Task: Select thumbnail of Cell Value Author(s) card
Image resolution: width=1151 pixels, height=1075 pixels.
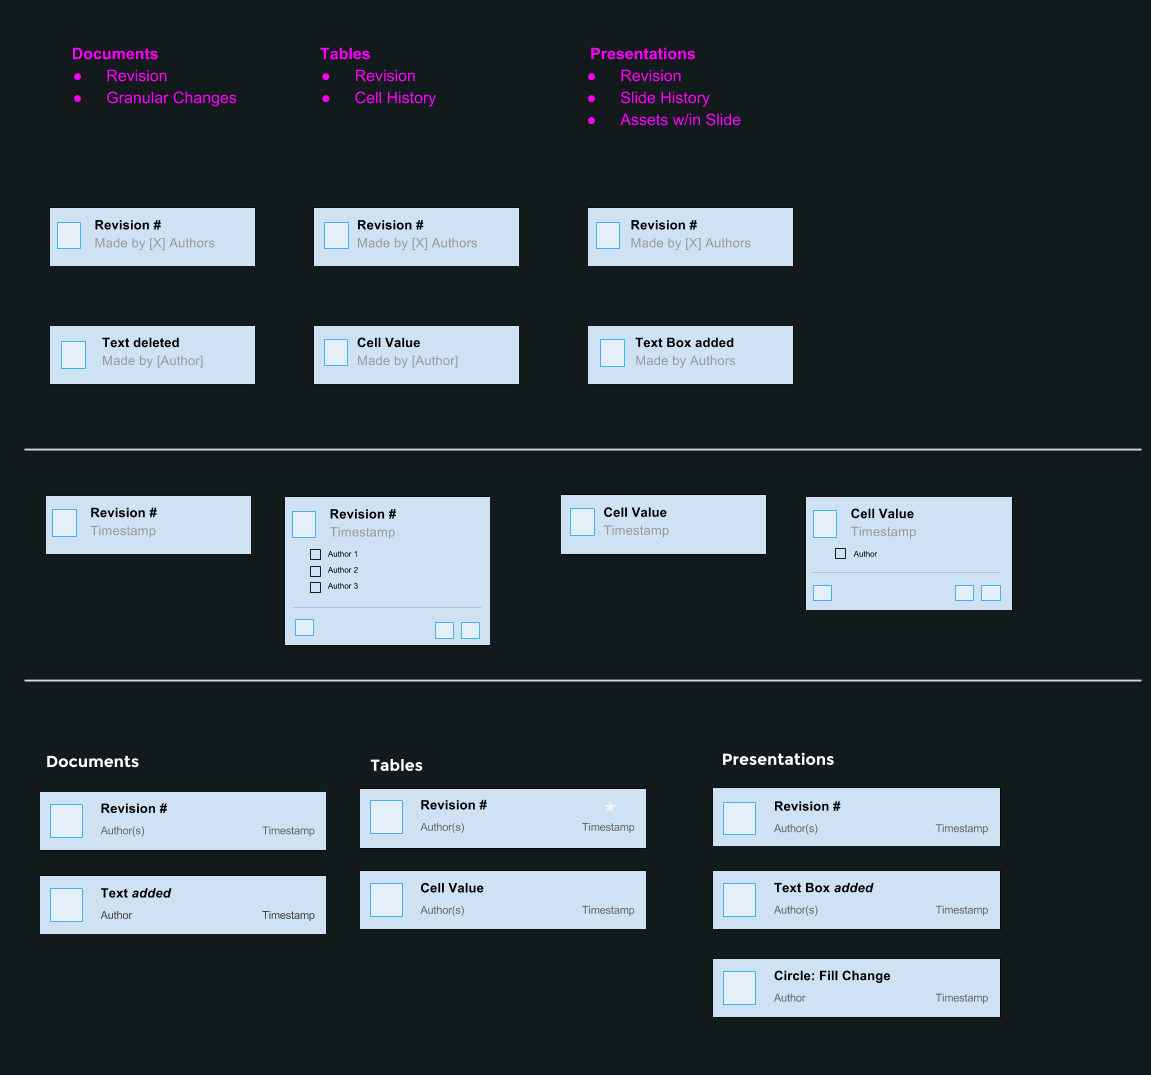Action: (x=386, y=900)
